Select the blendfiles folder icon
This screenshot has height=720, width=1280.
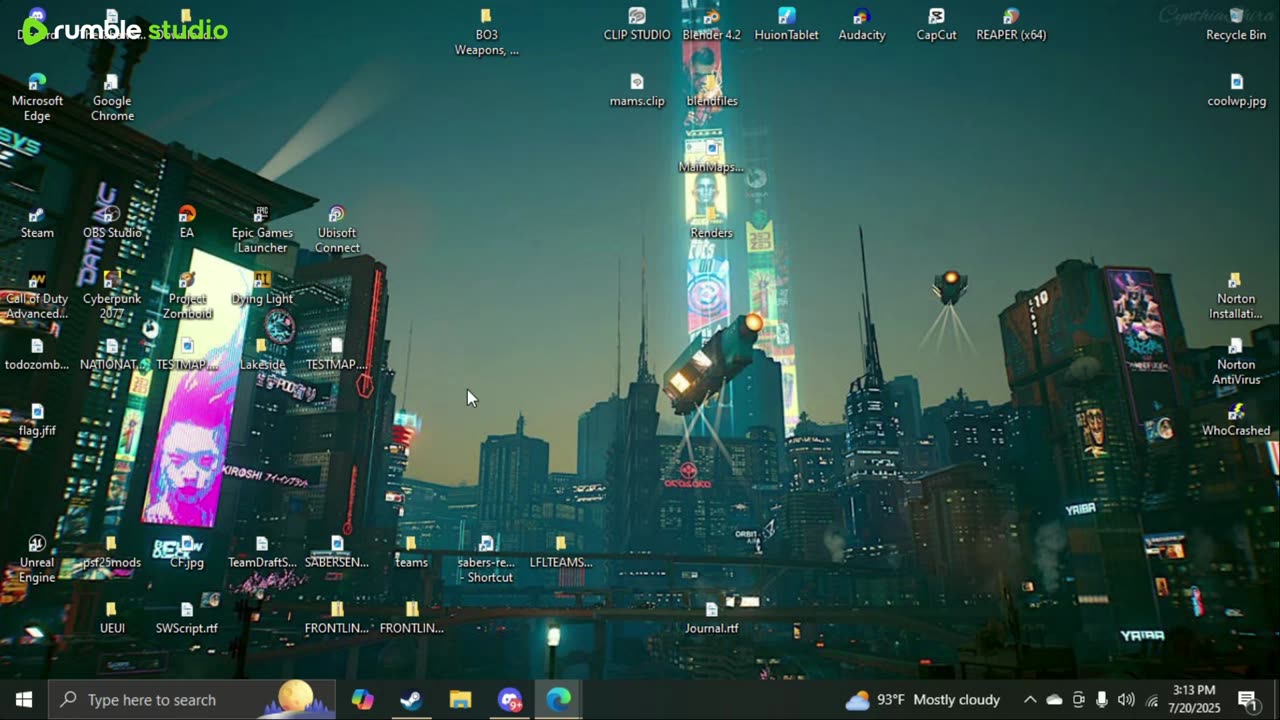pos(712,90)
